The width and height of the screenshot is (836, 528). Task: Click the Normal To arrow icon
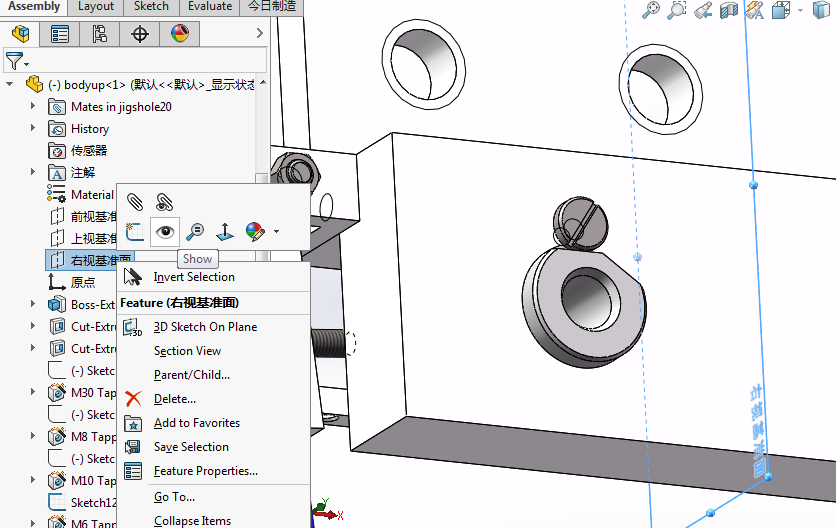[x=224, y=231]
